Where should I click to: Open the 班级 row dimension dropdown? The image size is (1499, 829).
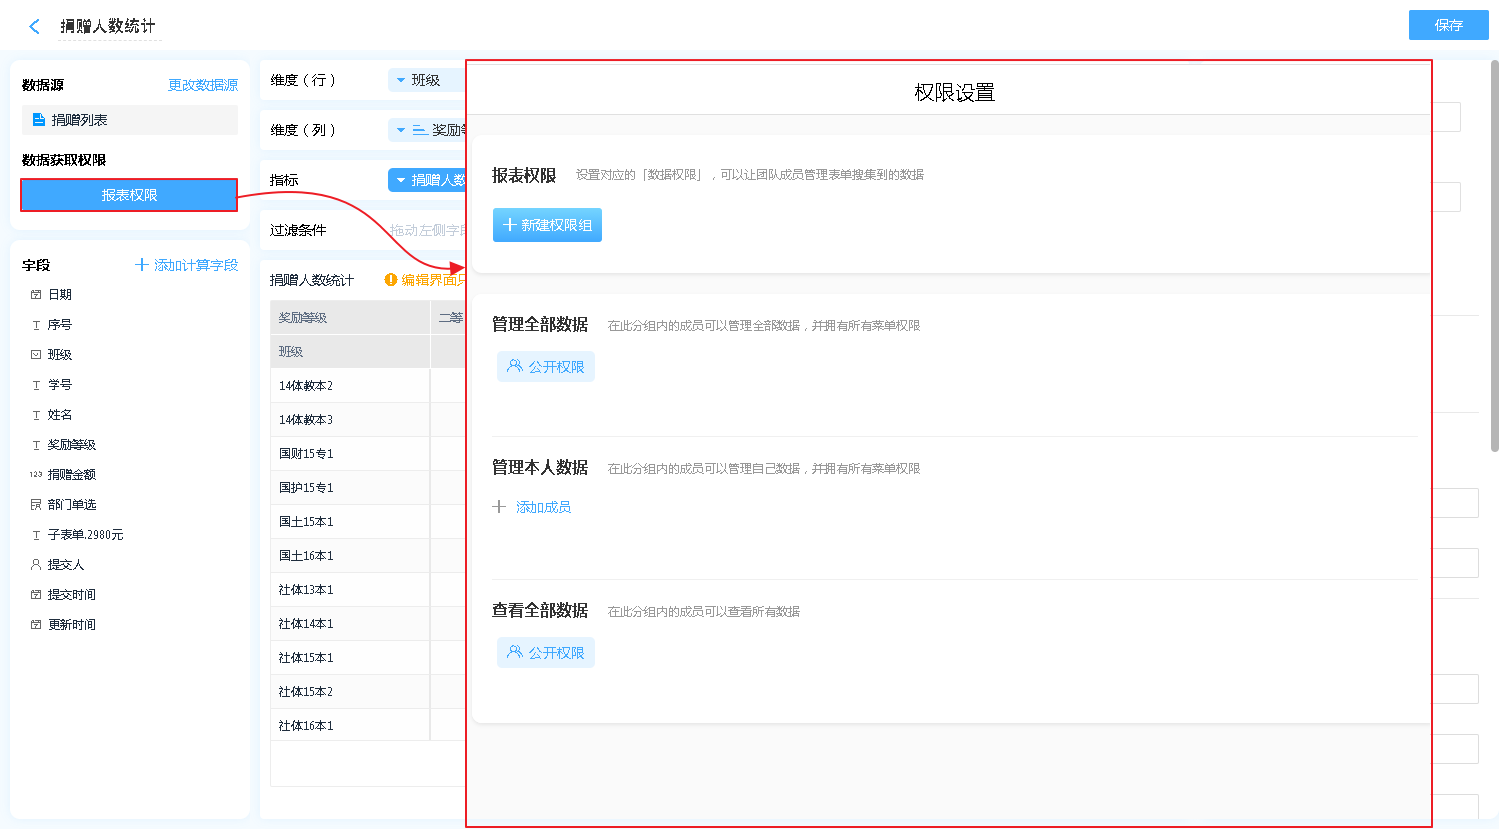click(401, 80)
